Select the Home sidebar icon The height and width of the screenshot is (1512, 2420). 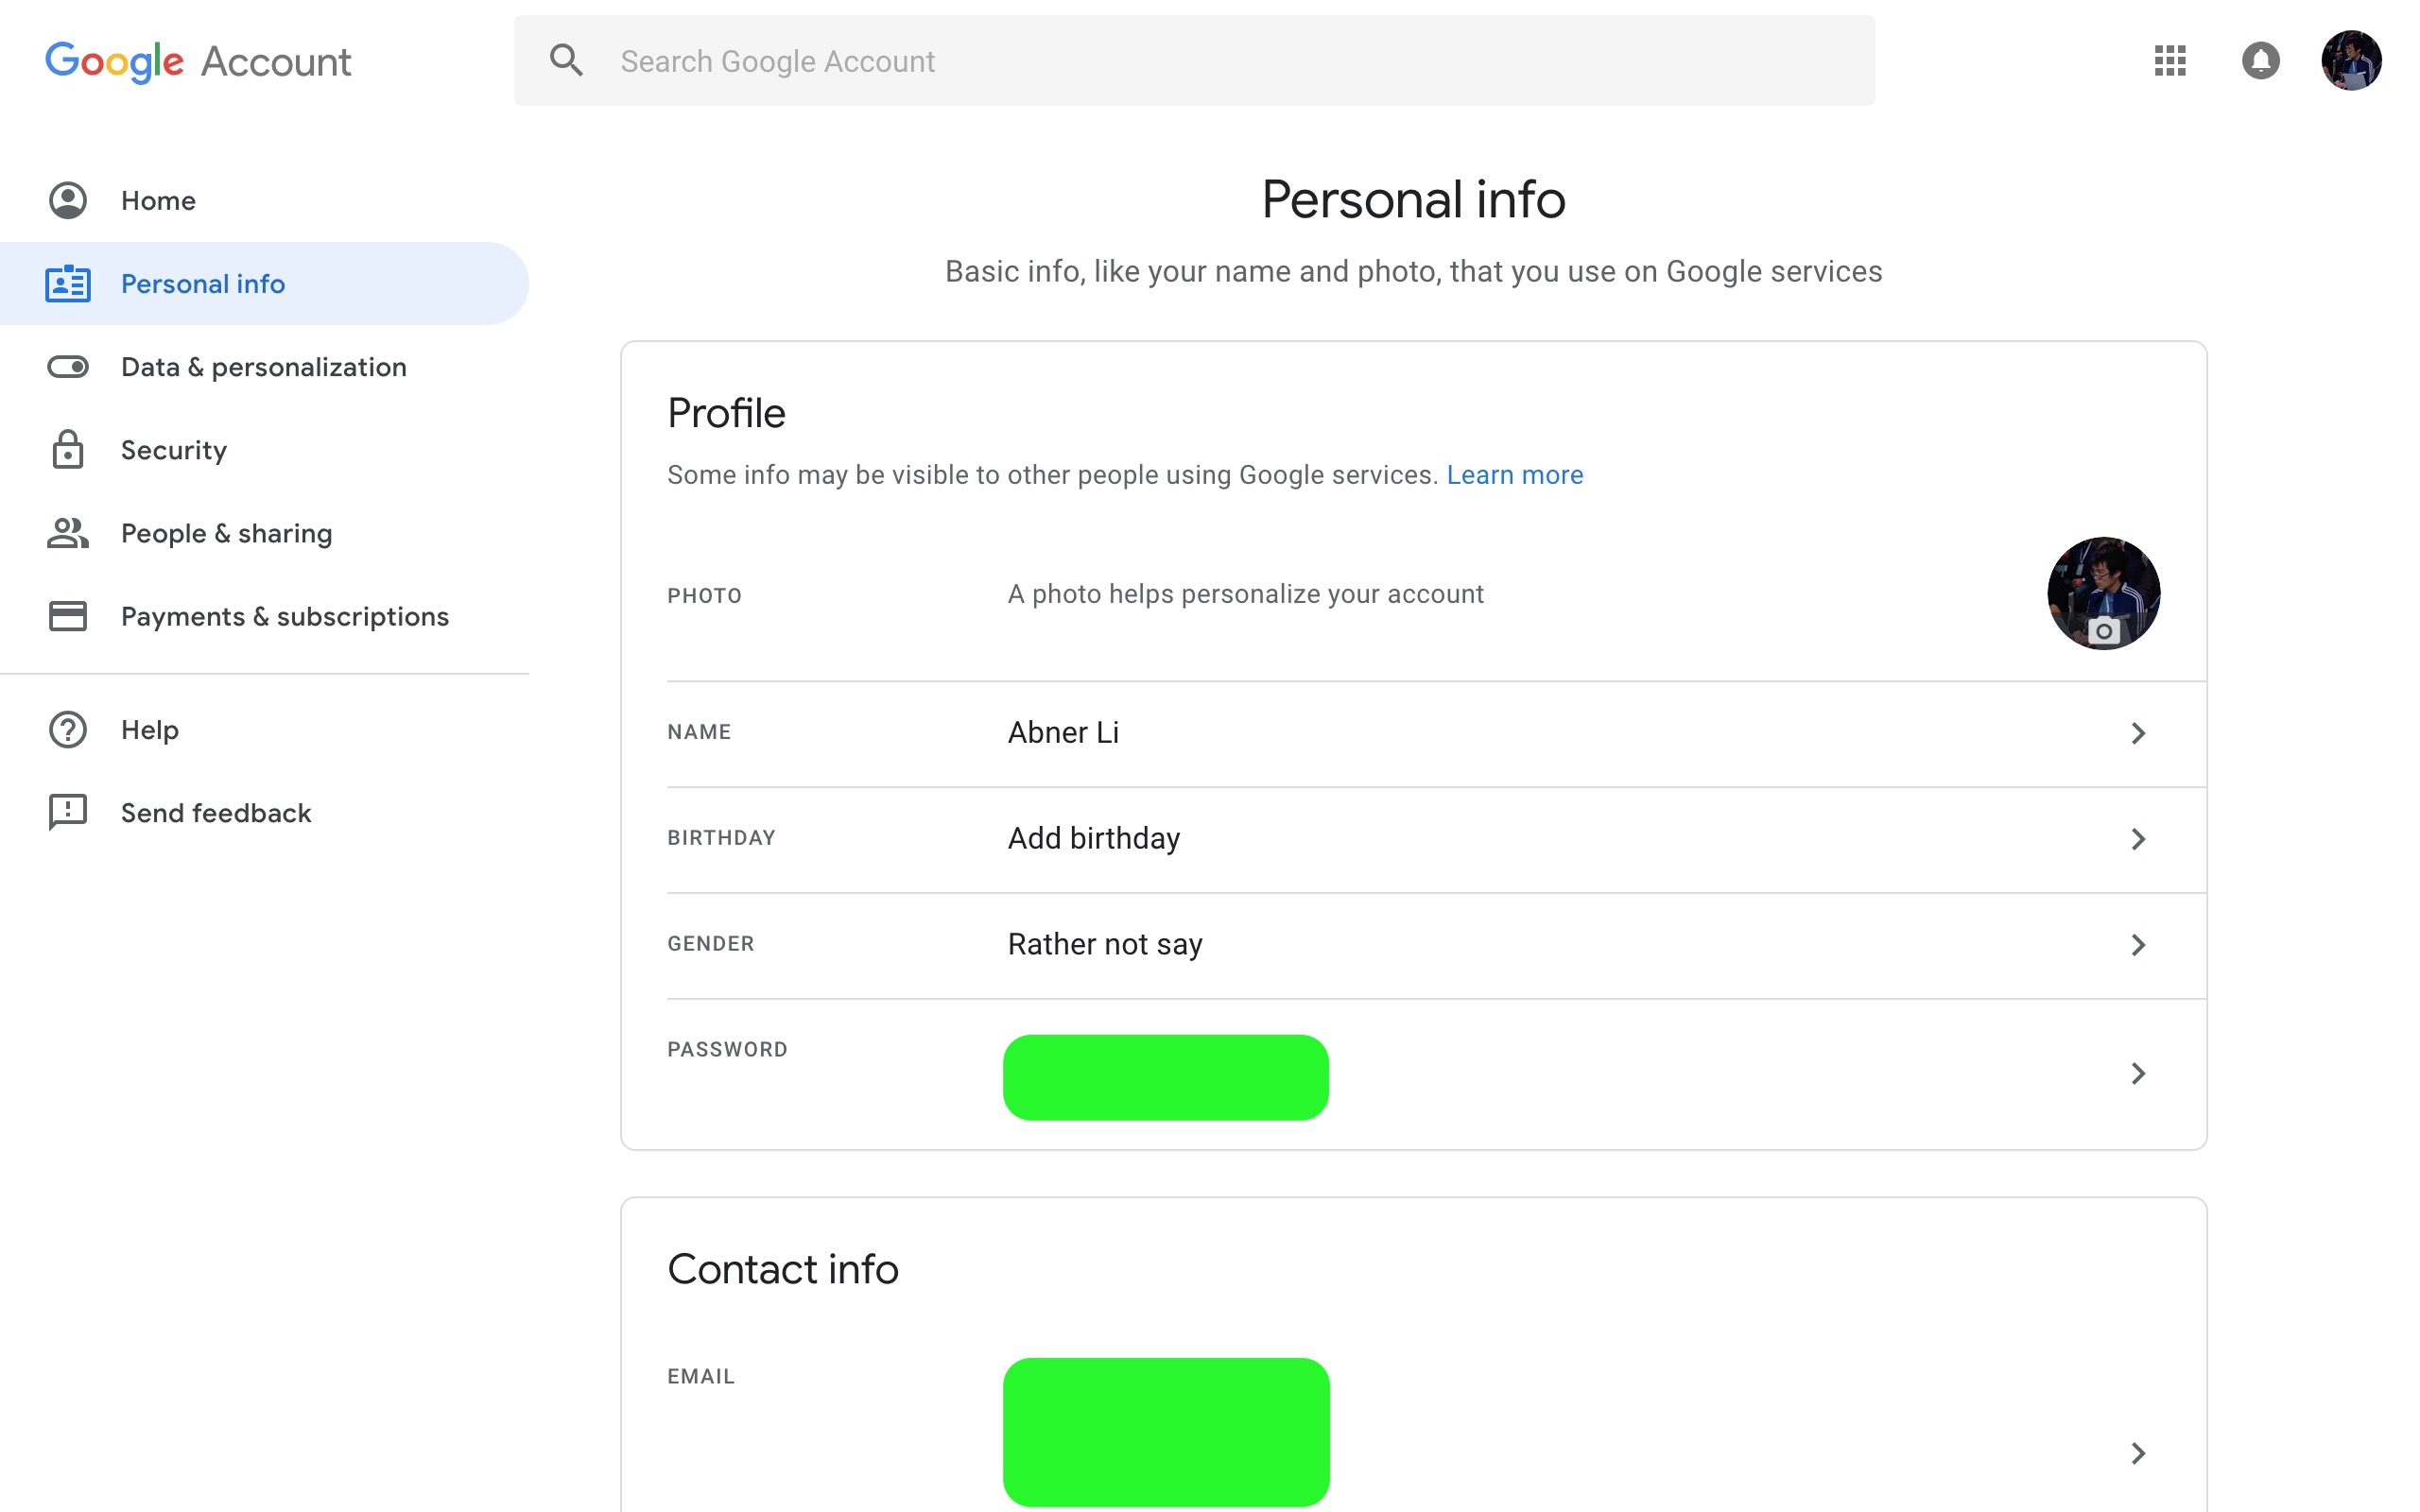[66, 200]
